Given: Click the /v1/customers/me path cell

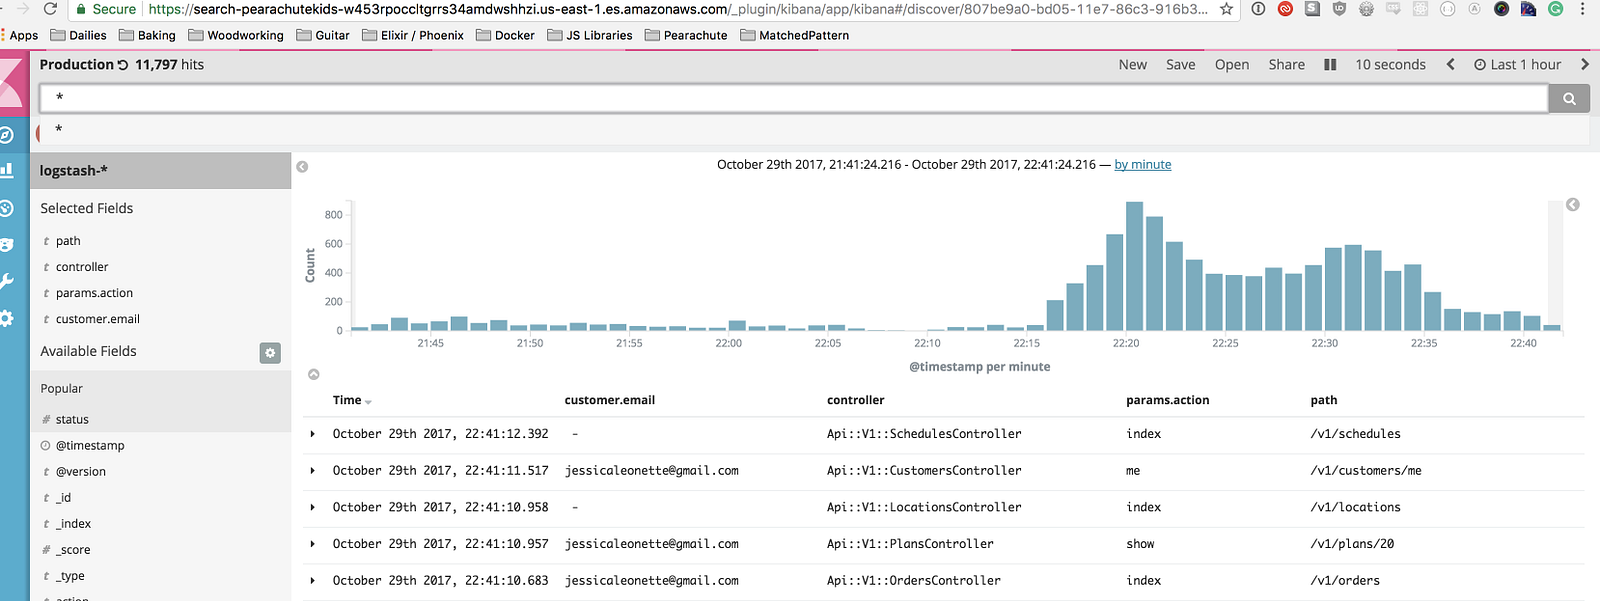Looking at the screenshot, I should (1366, 471).
